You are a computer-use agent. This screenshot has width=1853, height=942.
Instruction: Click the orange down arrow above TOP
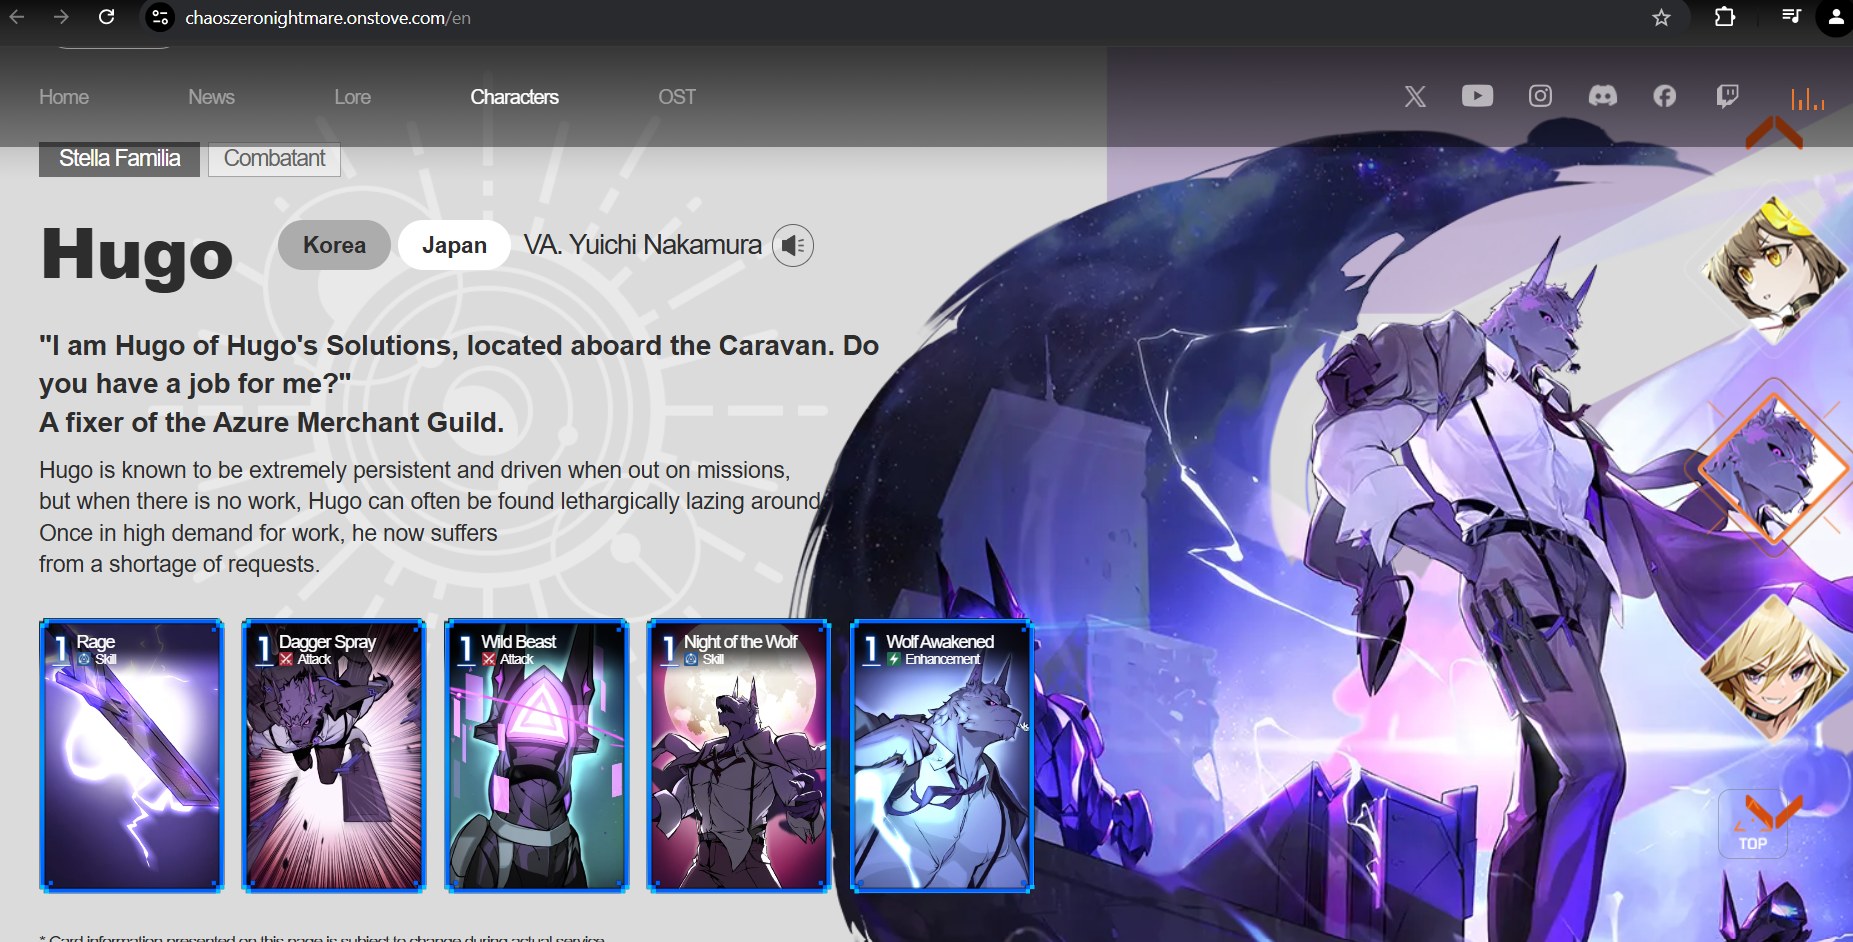point(1774,811)
